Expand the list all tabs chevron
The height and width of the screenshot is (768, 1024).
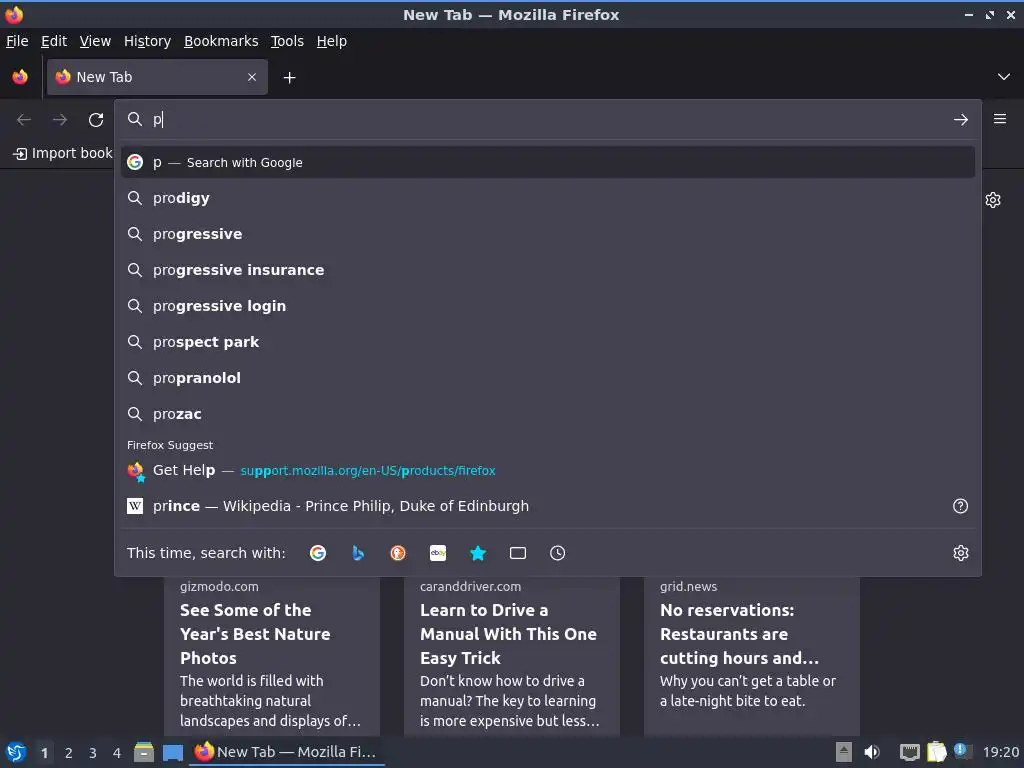[1004, 77]
